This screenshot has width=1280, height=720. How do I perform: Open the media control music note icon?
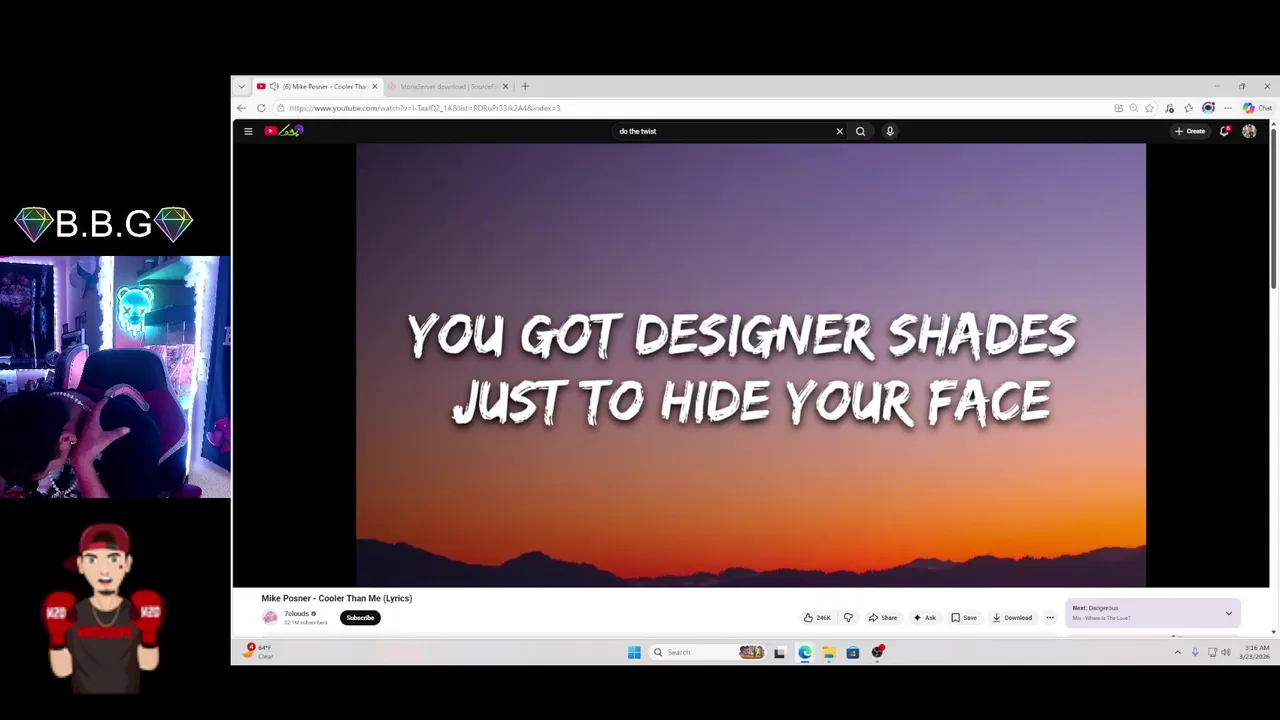pos(1170,108)
